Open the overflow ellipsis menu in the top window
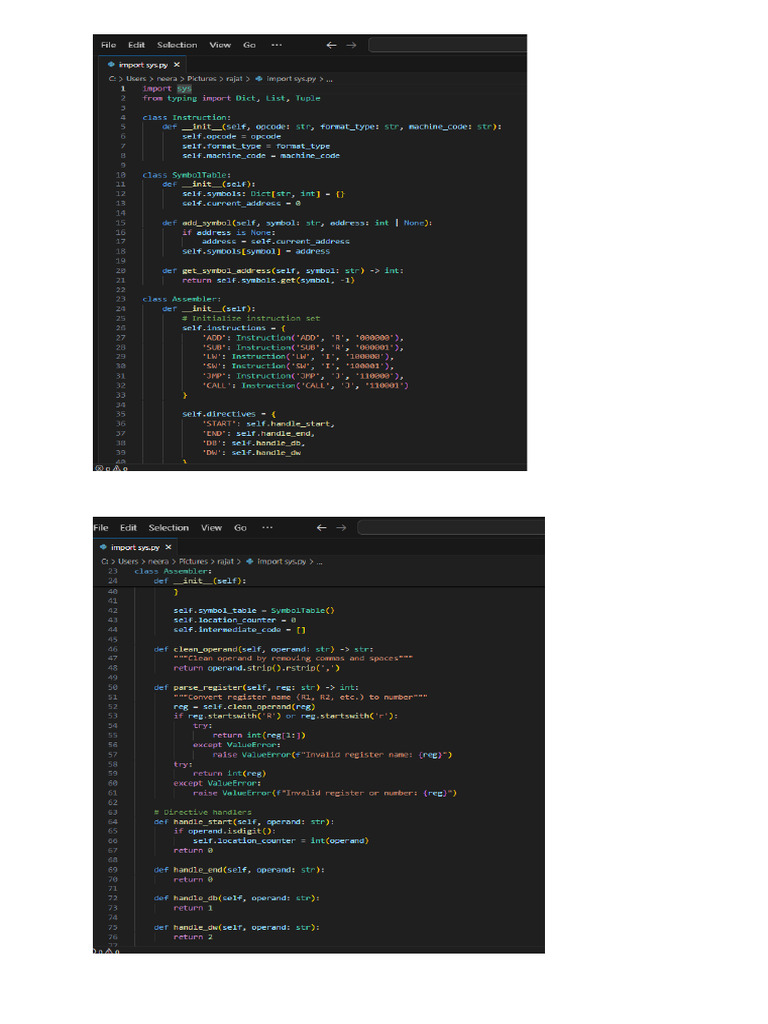Screen dimensions: 768x1024 coord(277,45)
